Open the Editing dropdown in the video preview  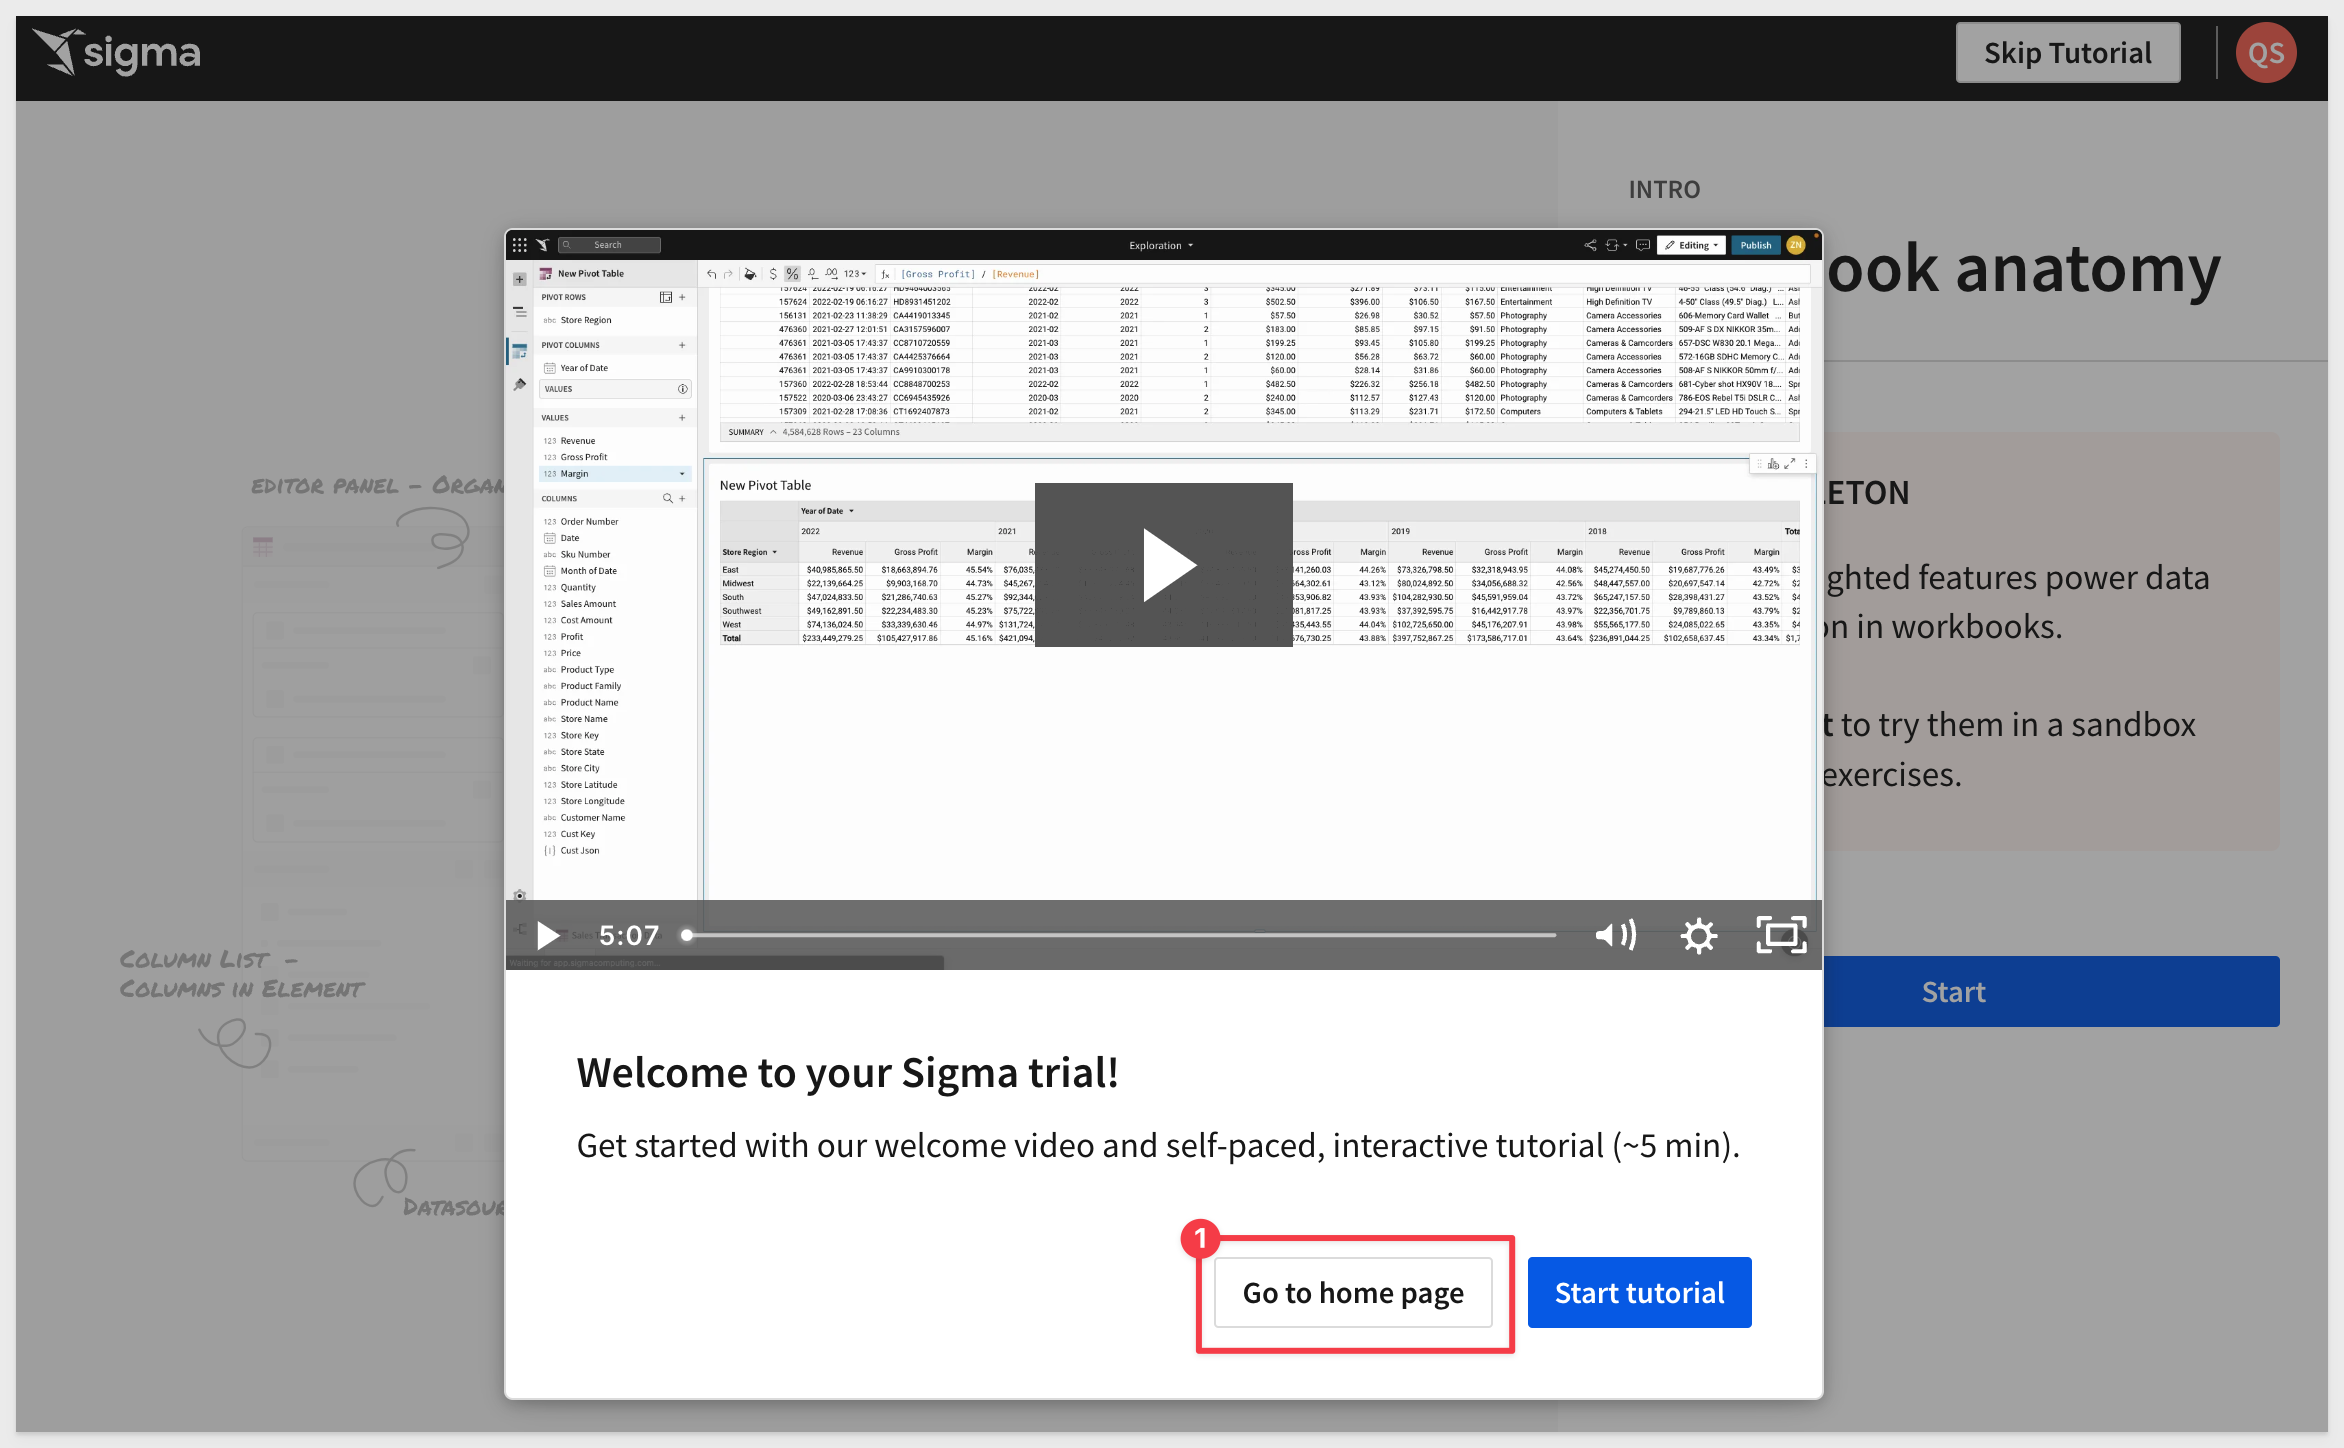(x=1691, y=245)
